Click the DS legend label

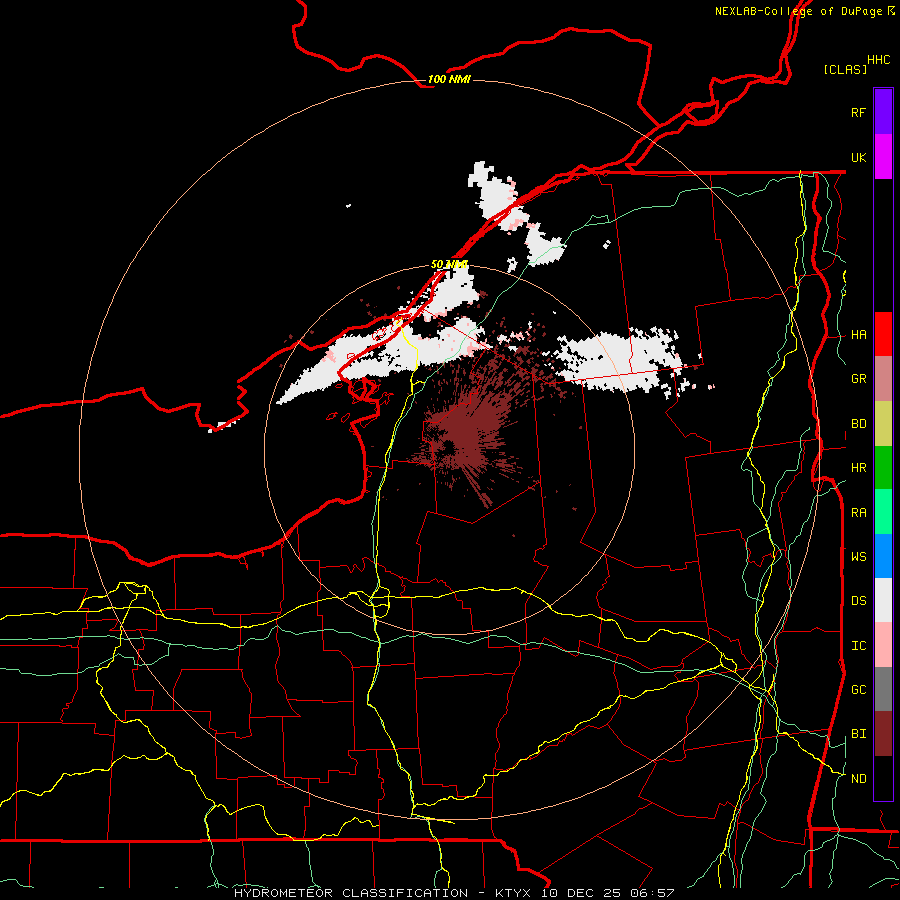(858, 601)
